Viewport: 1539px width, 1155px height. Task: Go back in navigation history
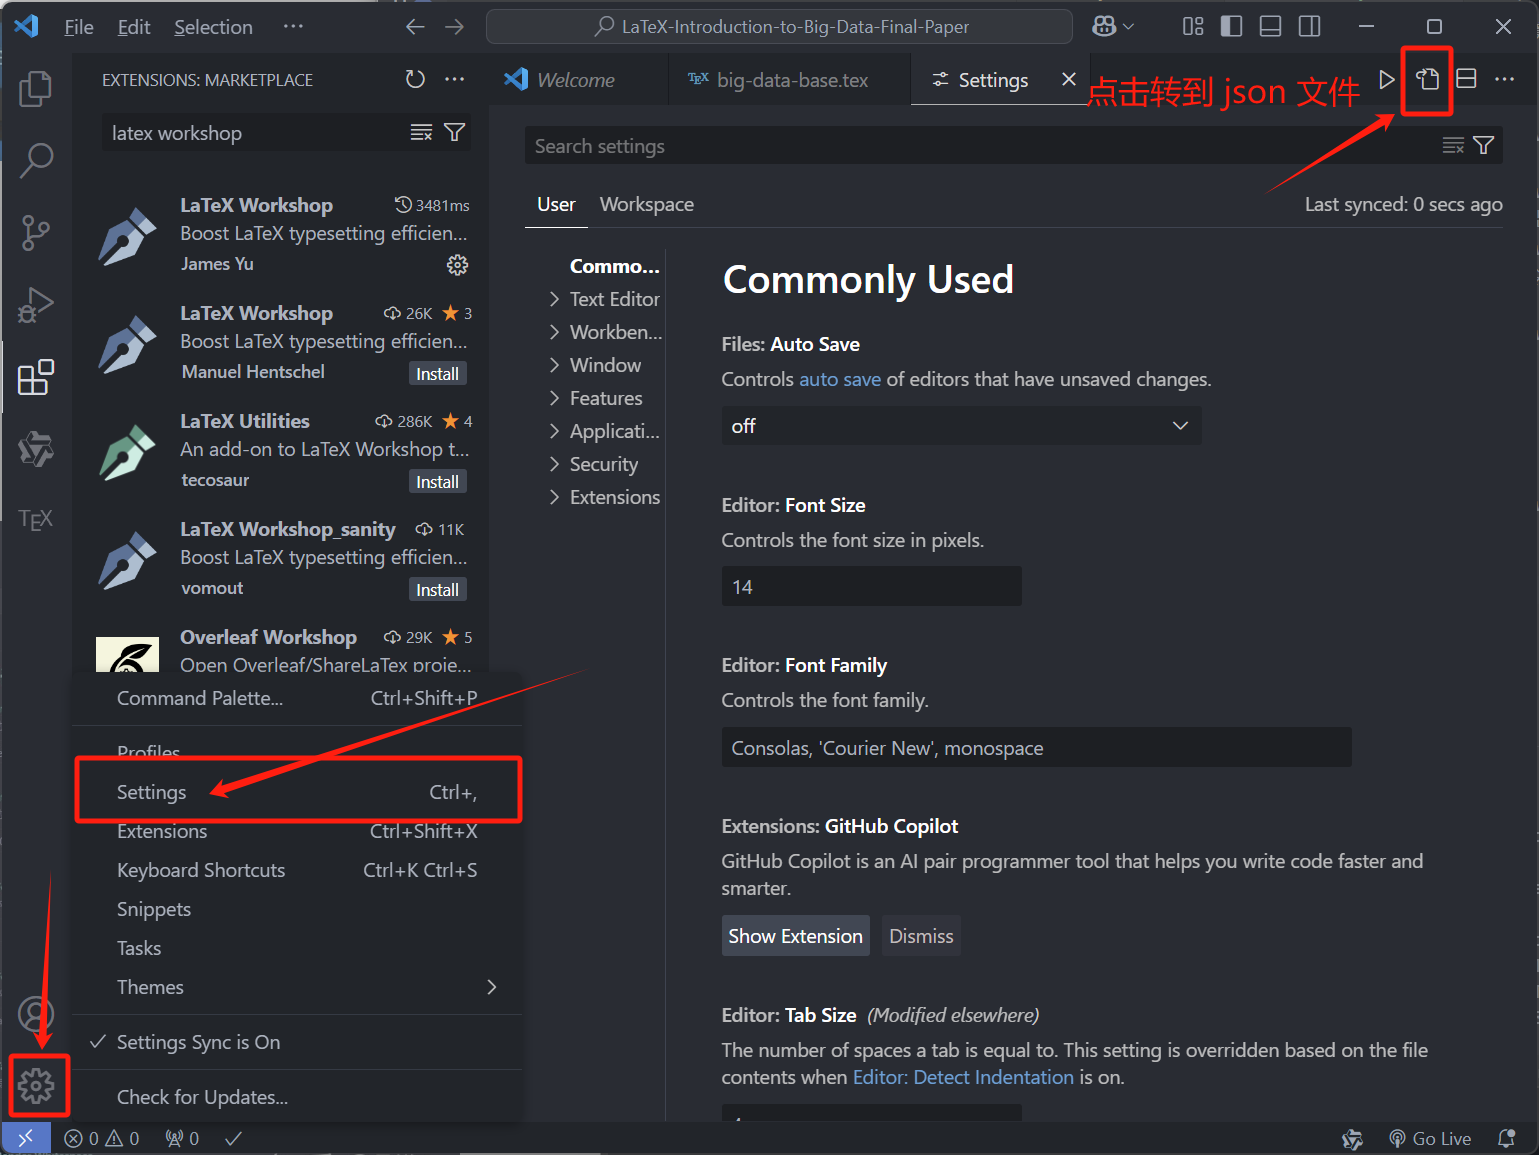416,27
